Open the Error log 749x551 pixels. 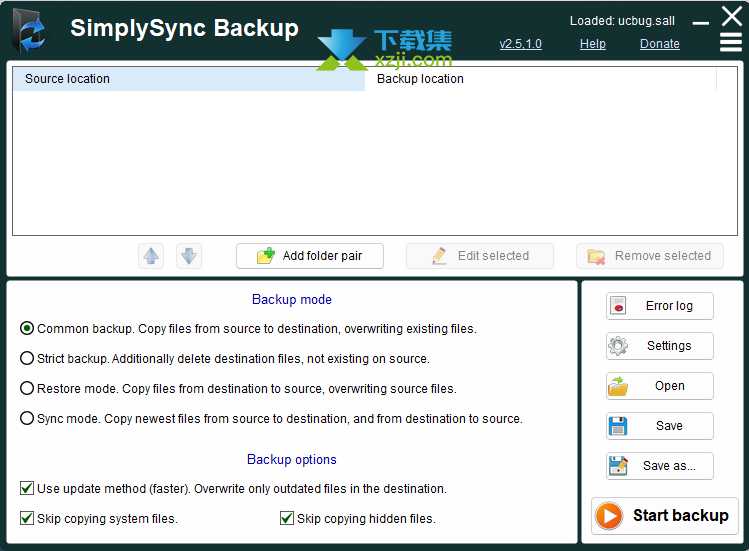tap(660, 306)
